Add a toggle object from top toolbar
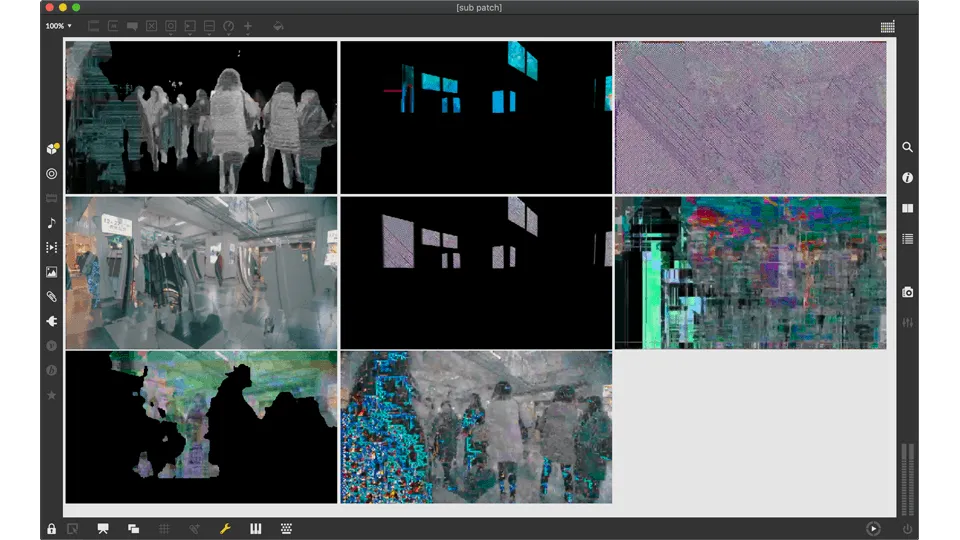 (x=151, y=26)
